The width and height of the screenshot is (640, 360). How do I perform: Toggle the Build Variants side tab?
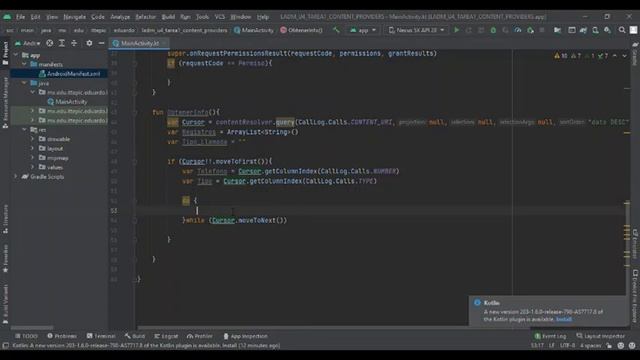(x=5, y=304)
